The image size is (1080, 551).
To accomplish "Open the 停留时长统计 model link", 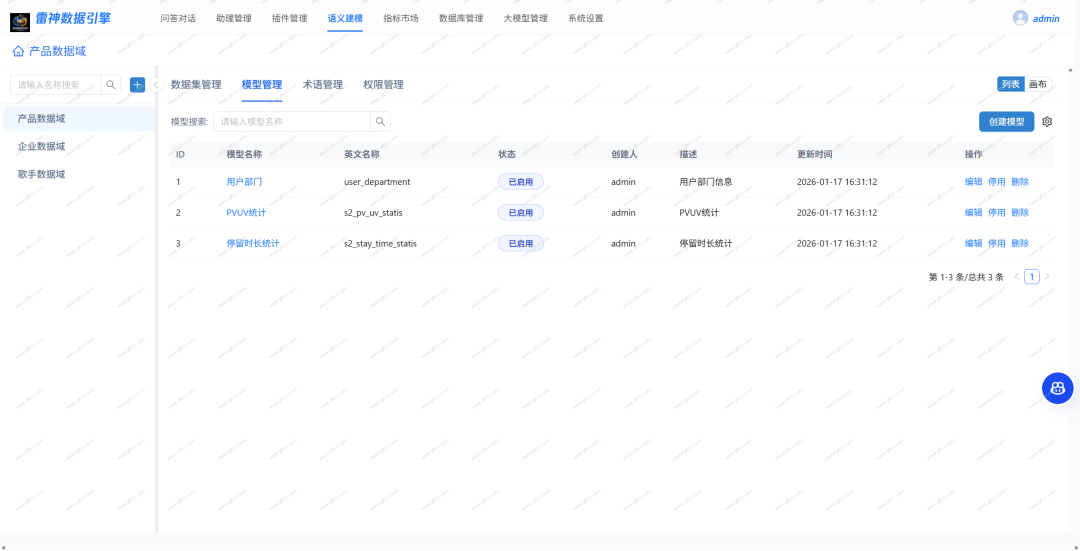I will click(x=253, y=243).
